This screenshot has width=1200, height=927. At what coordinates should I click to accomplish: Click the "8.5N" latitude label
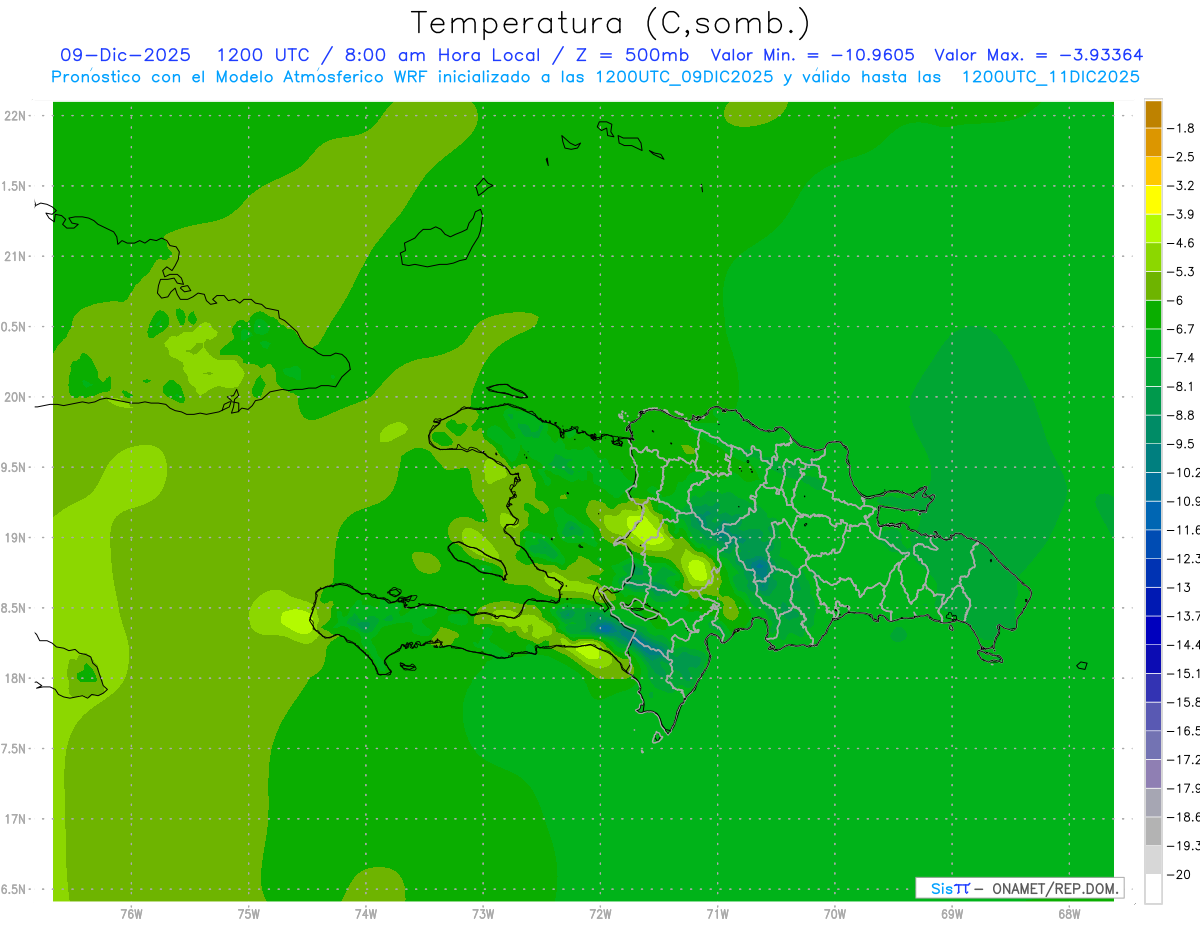coord(14,608)
